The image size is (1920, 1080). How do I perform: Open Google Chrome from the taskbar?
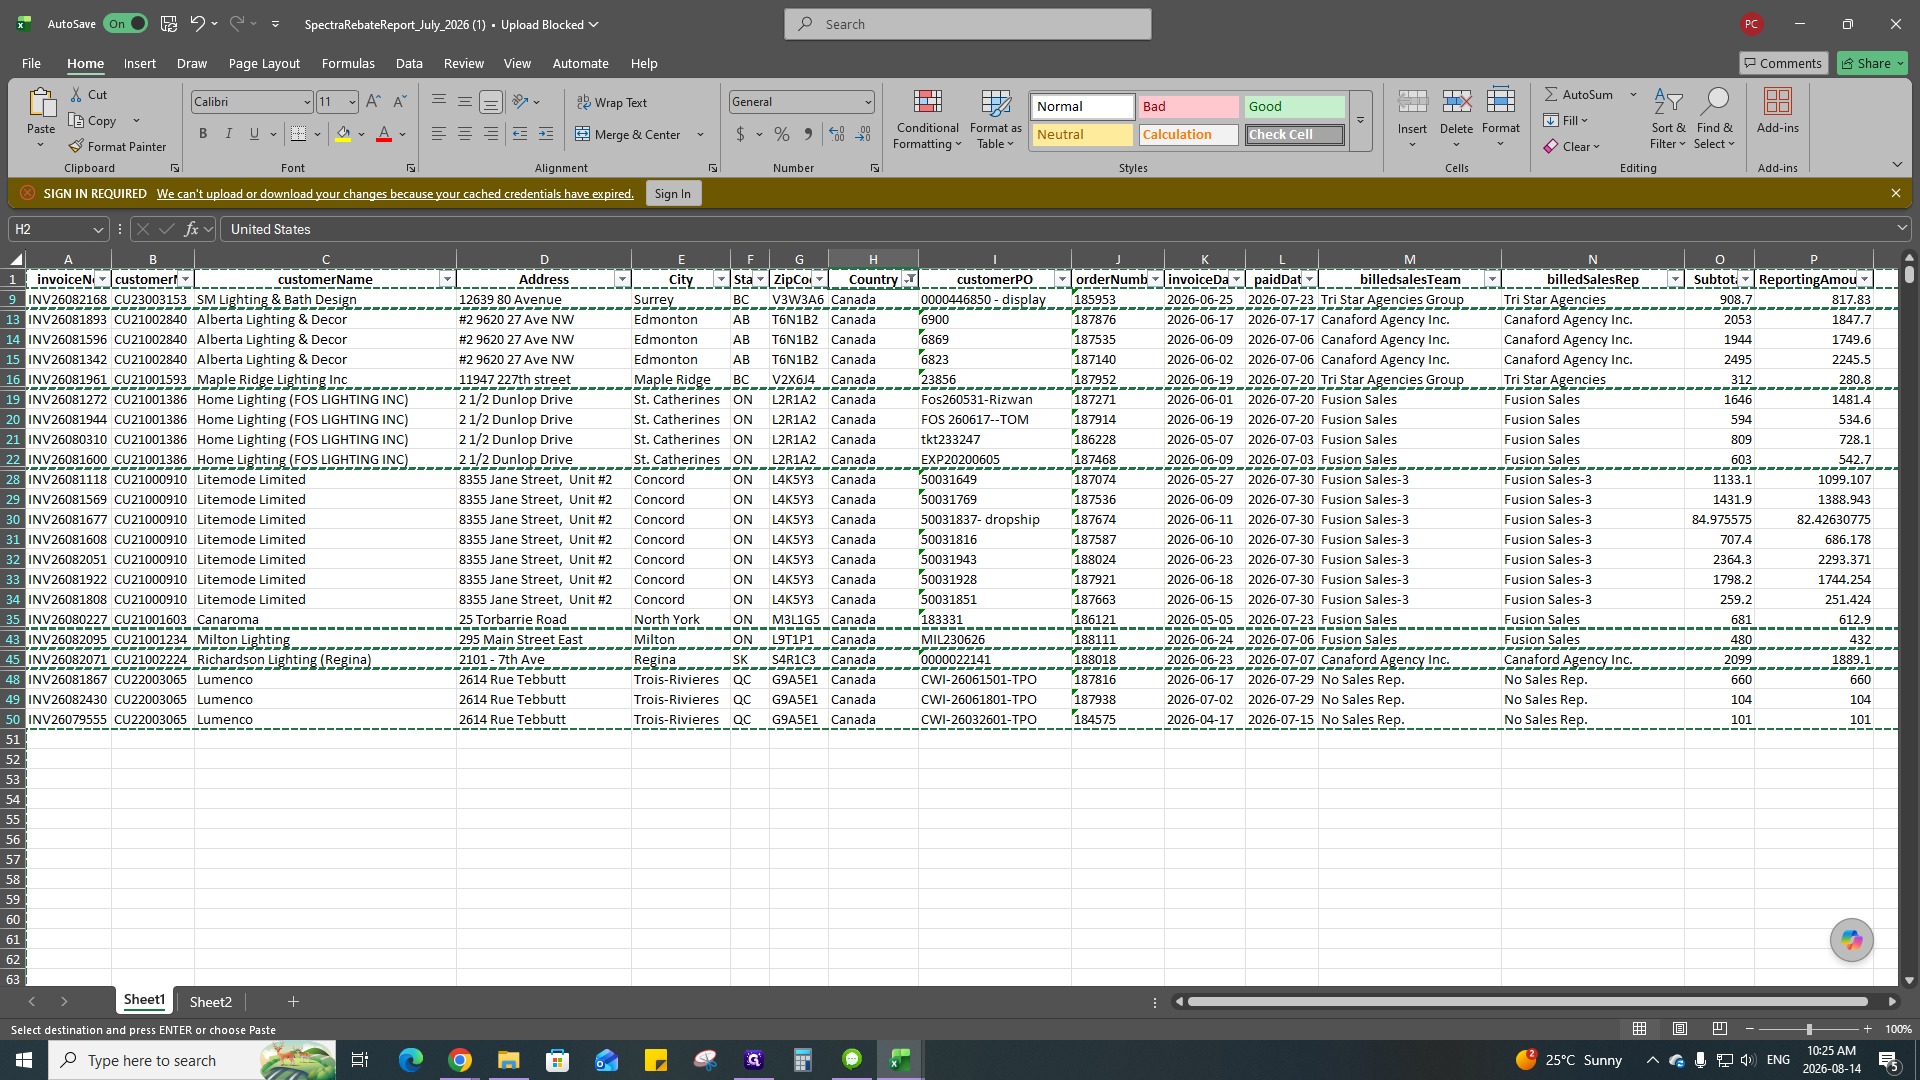(x=460, y=1060)
